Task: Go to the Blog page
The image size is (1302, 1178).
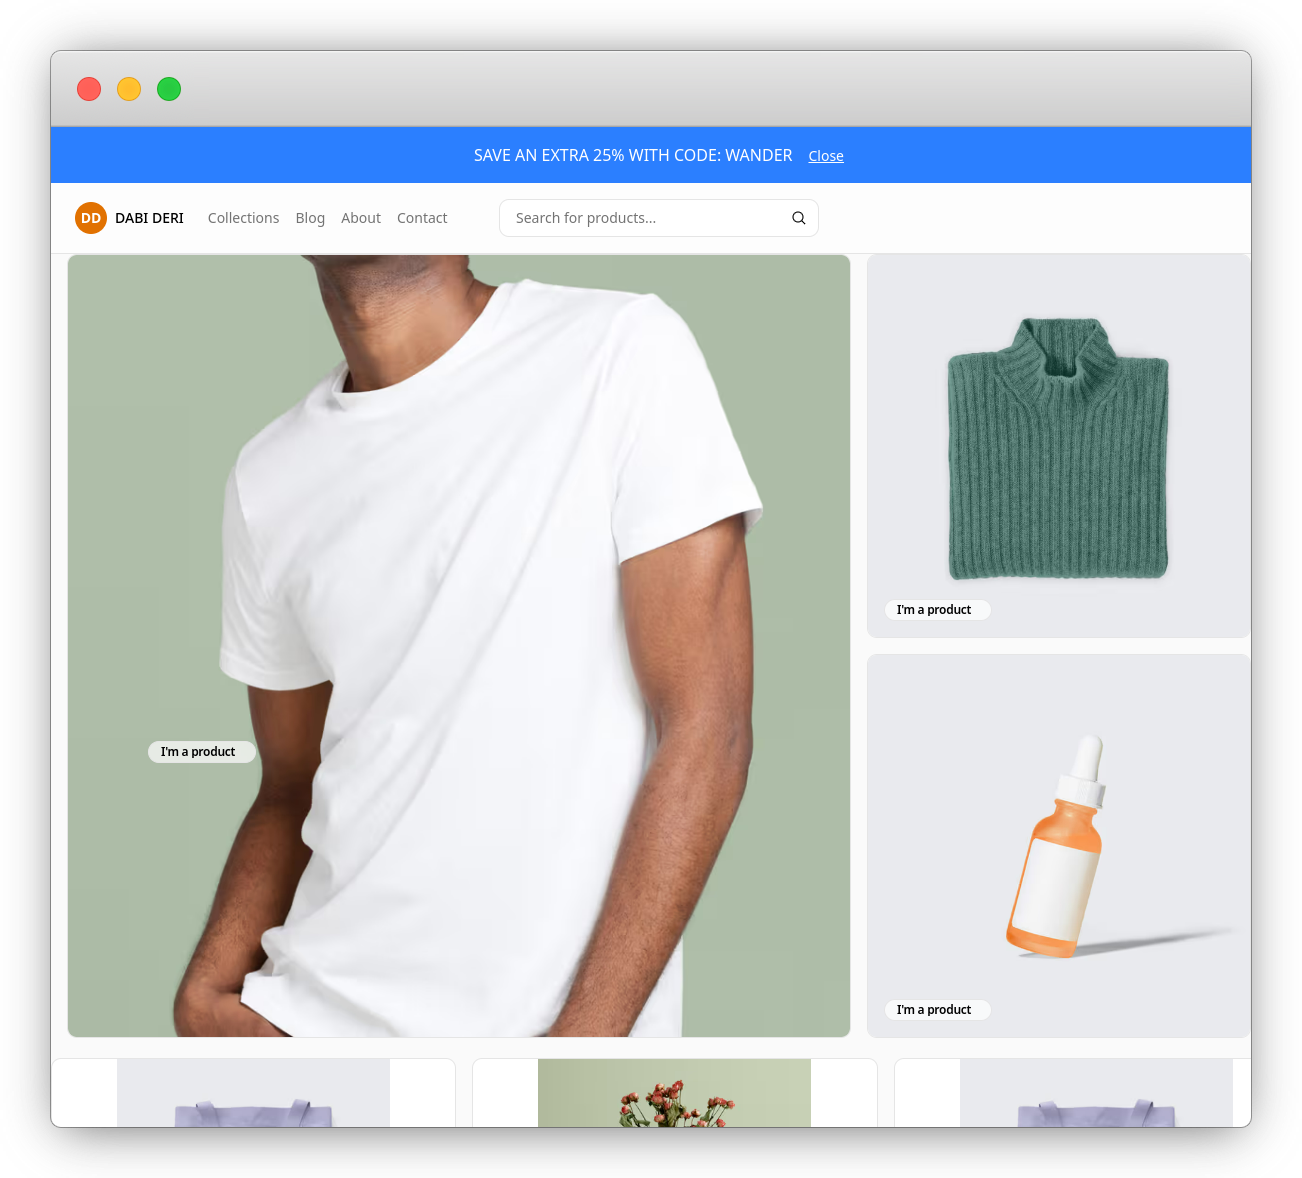Action: click(310, 217)
